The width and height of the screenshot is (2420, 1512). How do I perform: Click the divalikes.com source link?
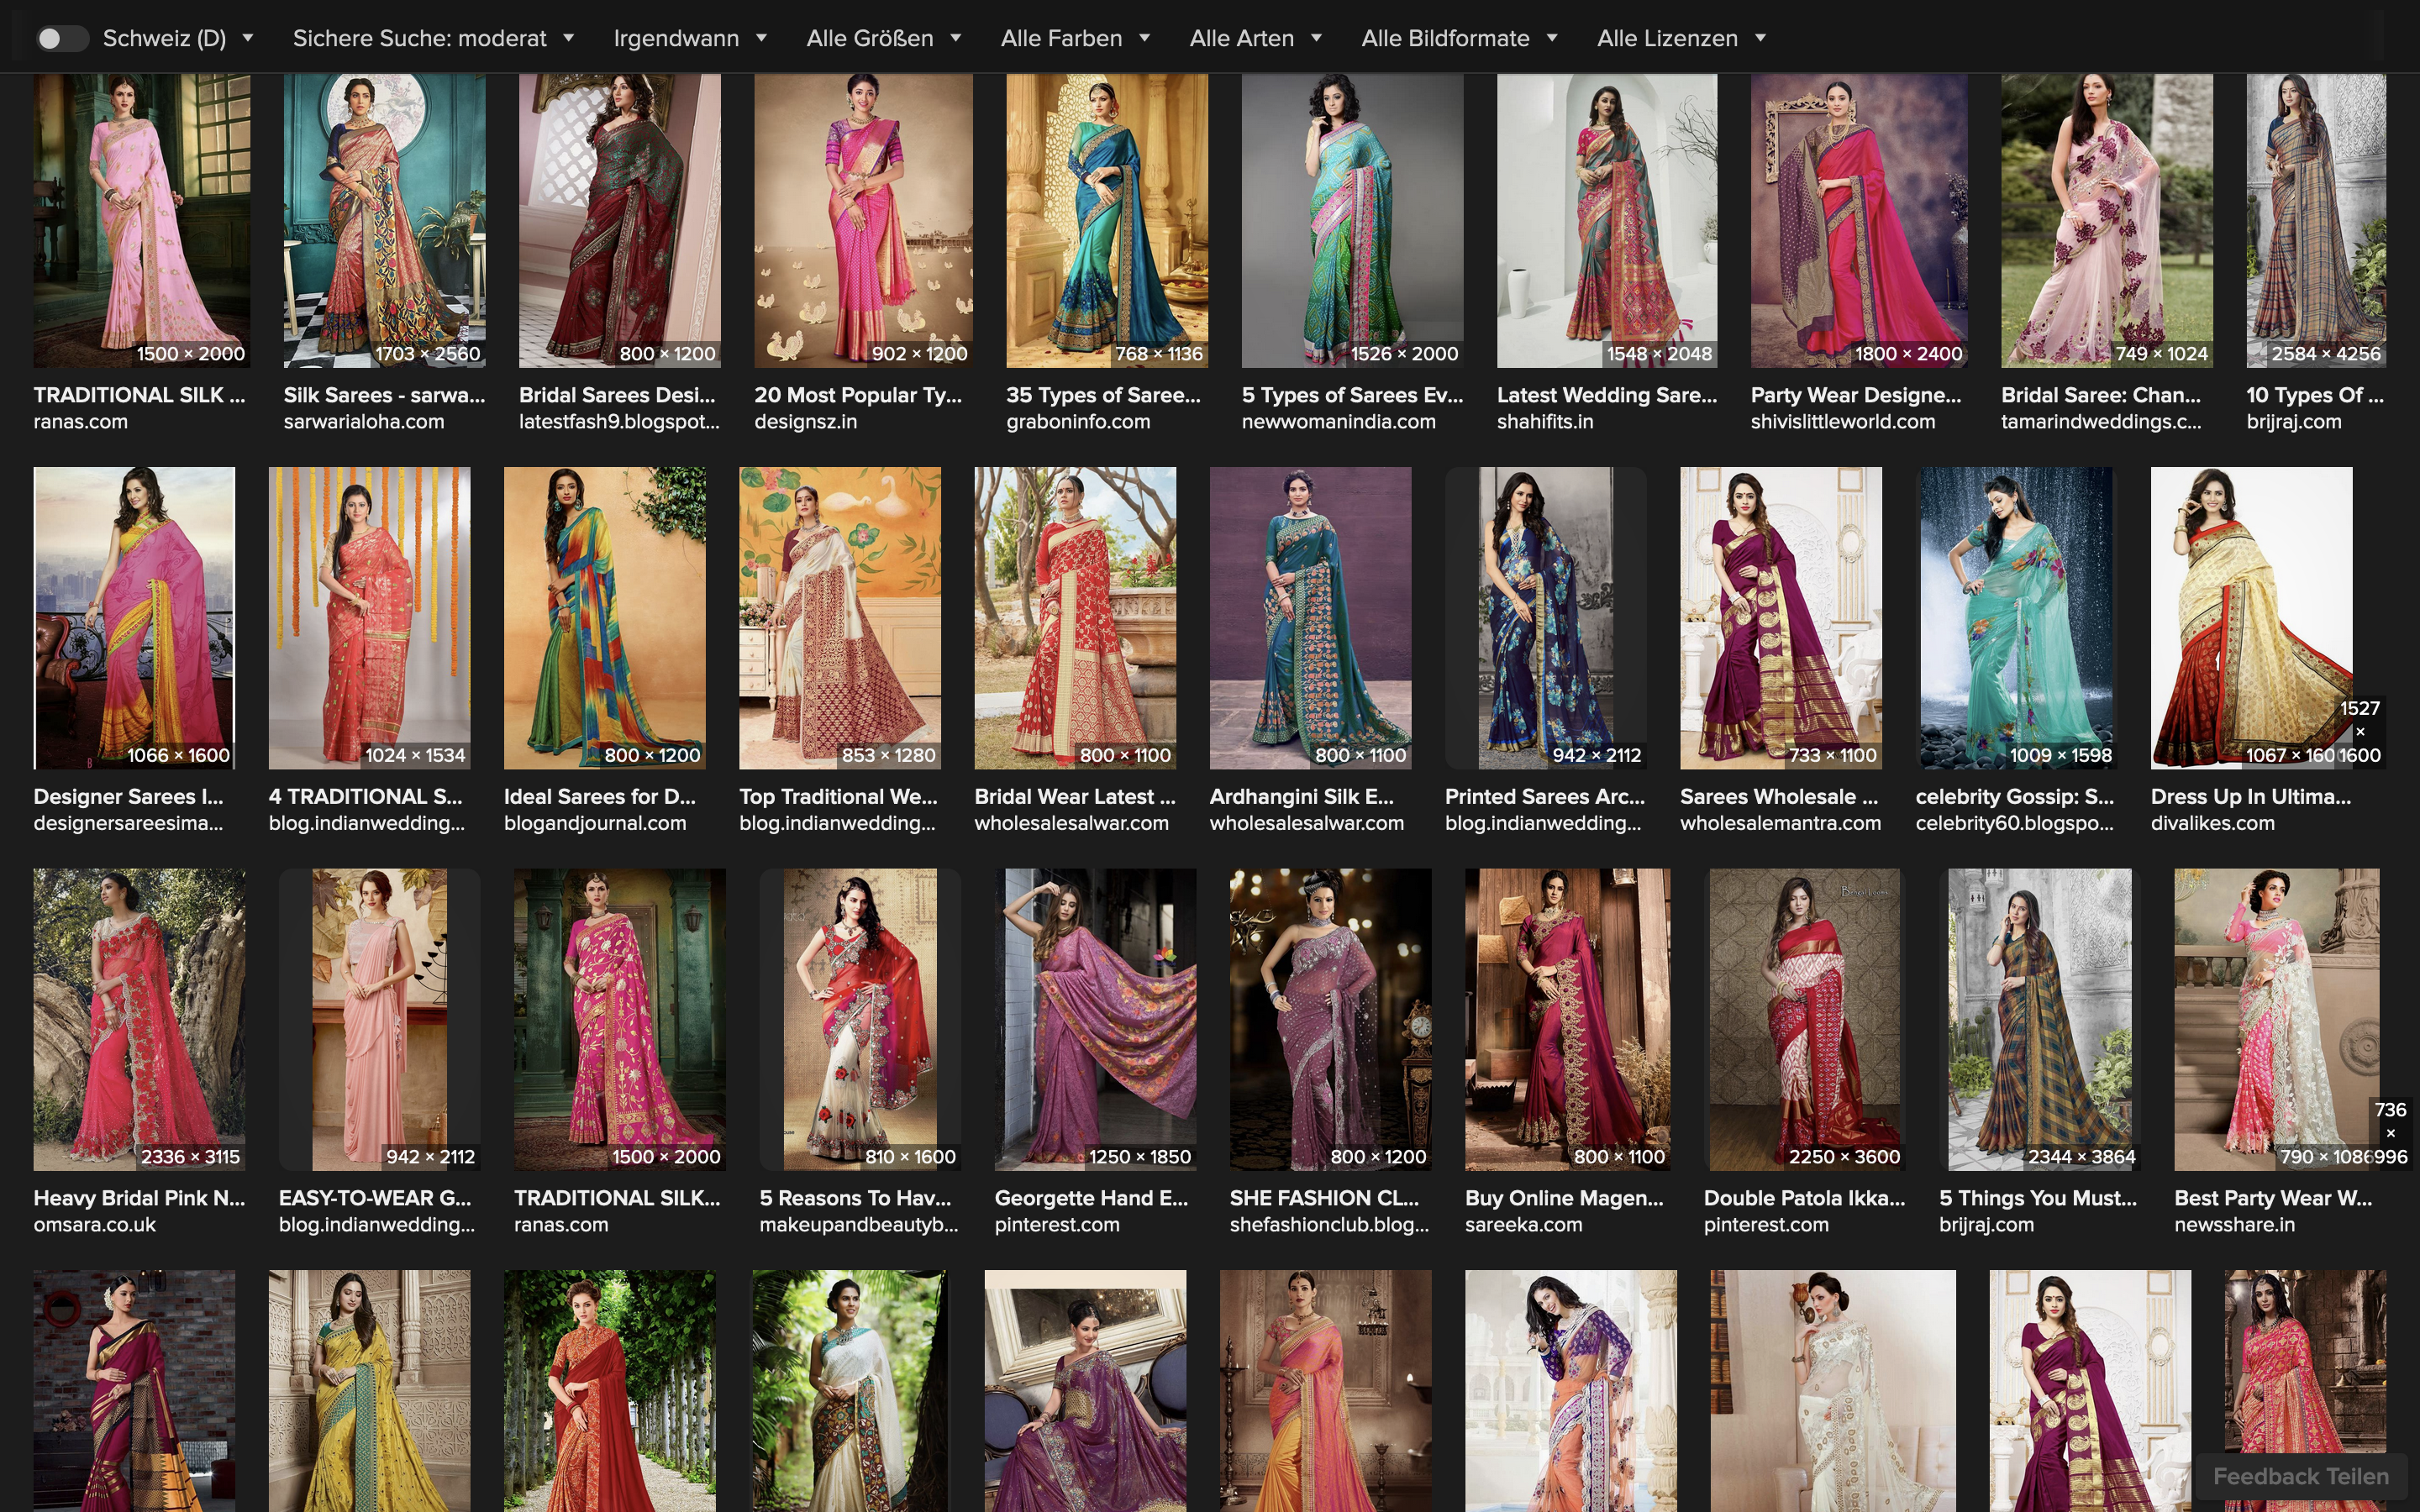tap(2212, 824)
